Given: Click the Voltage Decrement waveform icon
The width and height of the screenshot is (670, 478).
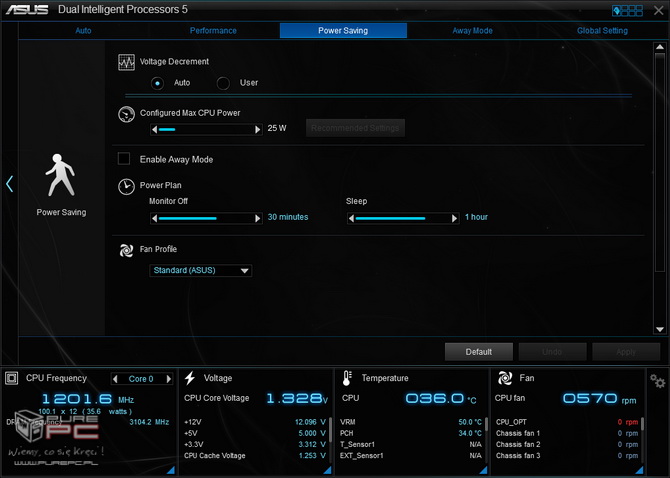Looking at the screenshot, I should (x=126, y=62).
